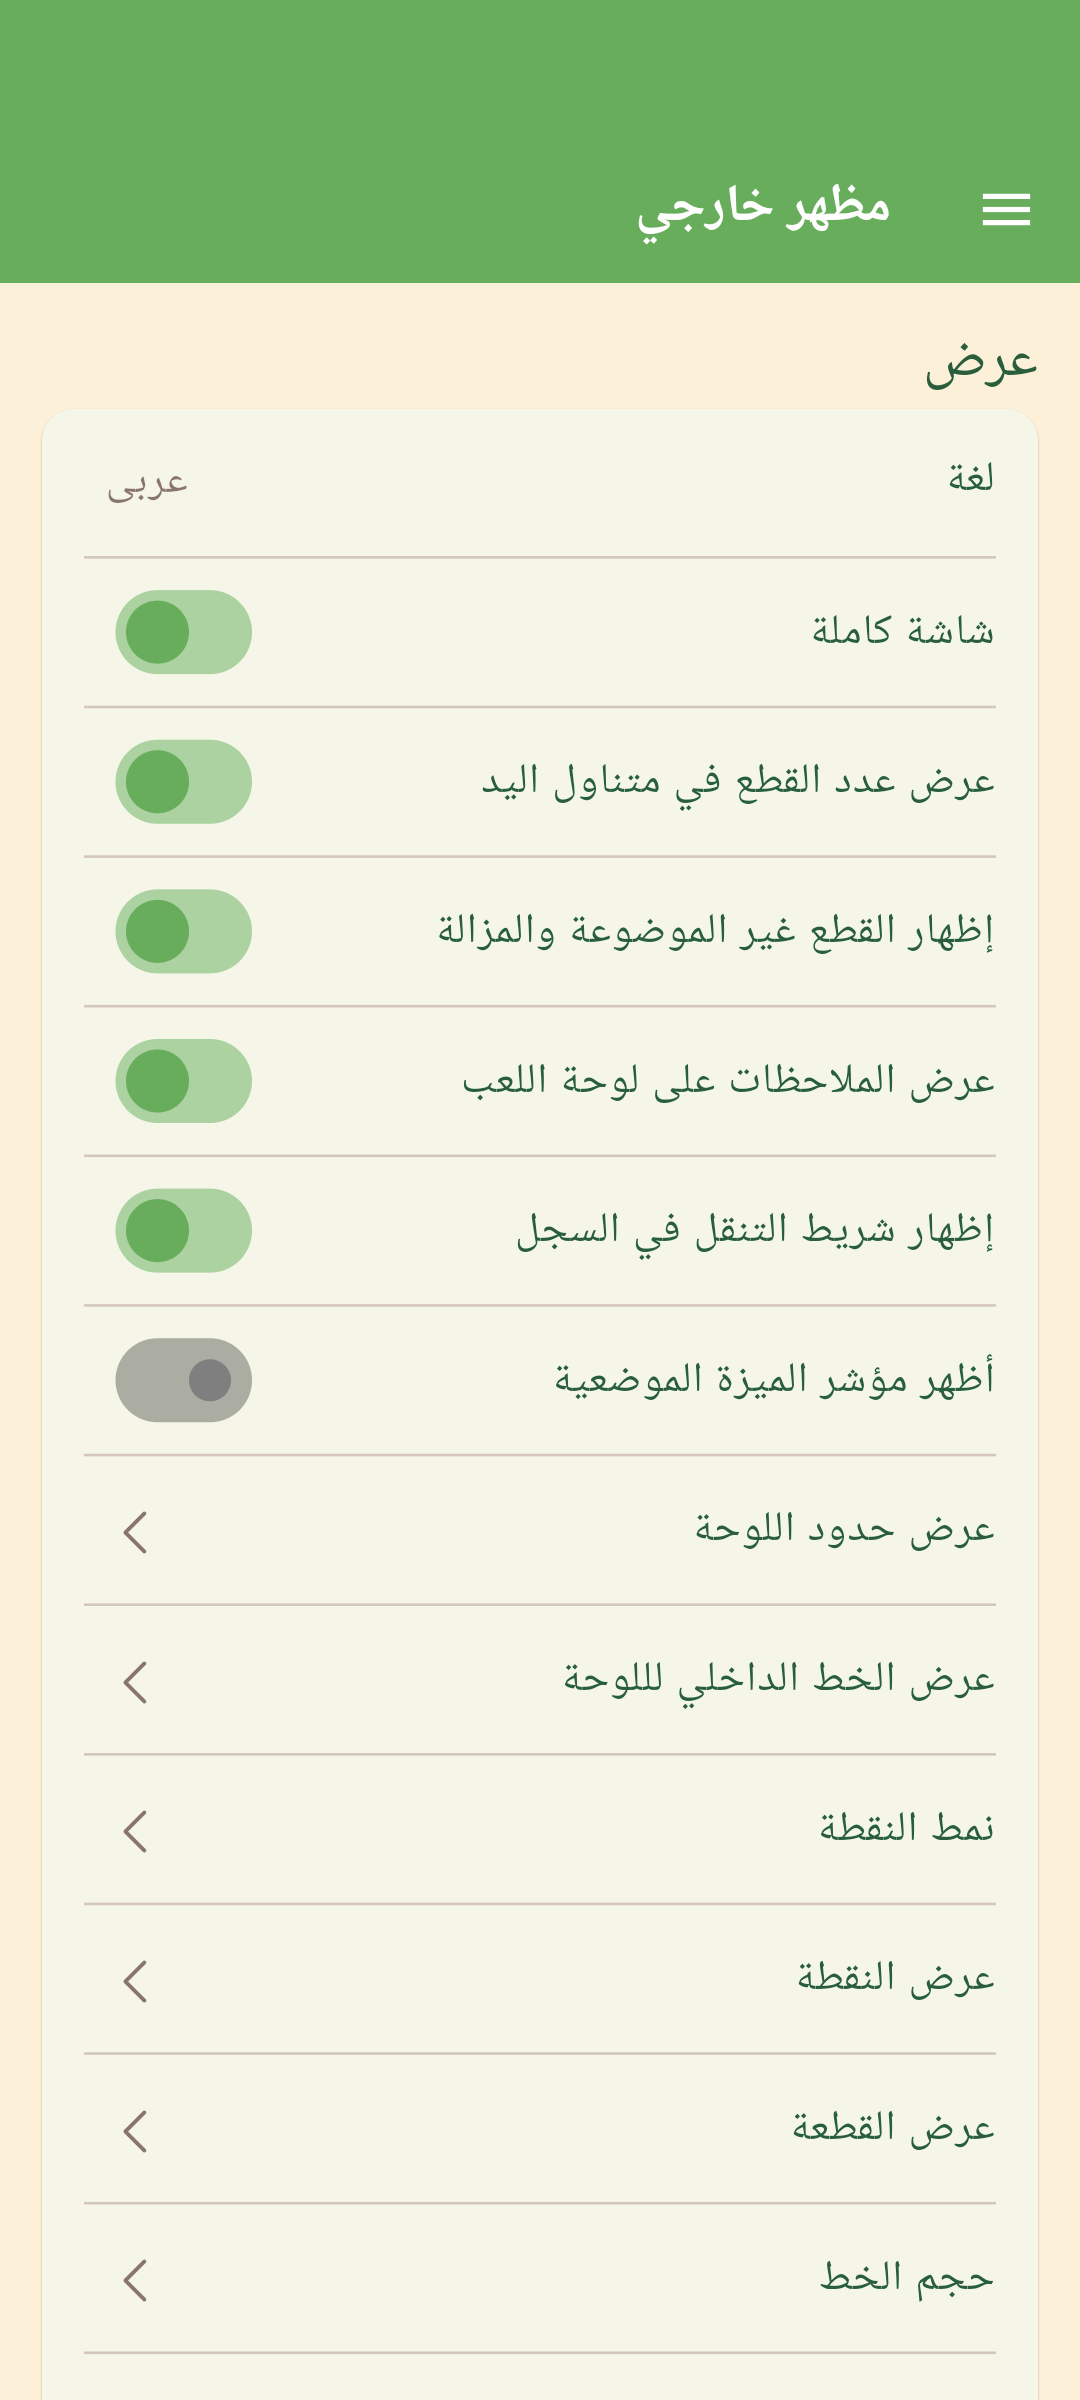Enable أظهر مؤشر الميزة الموضعية switch
The image size is (1080, 2400).
coord(184,1380)
